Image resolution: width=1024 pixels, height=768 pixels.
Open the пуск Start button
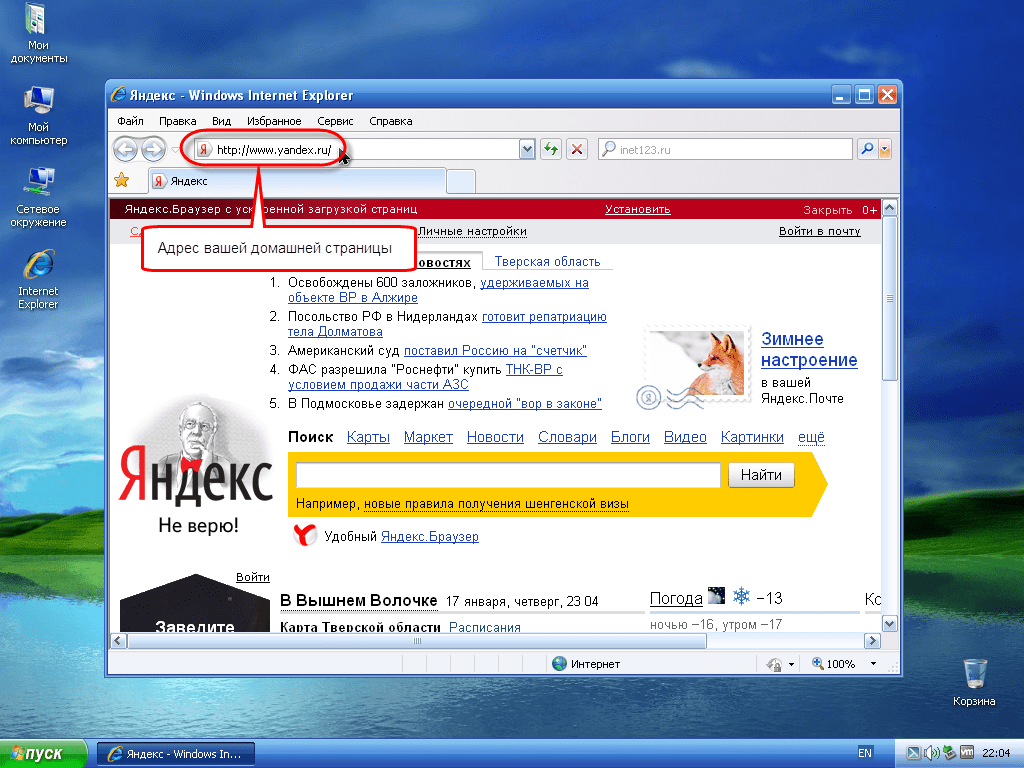pyautogui.click(x=43, y=754)
